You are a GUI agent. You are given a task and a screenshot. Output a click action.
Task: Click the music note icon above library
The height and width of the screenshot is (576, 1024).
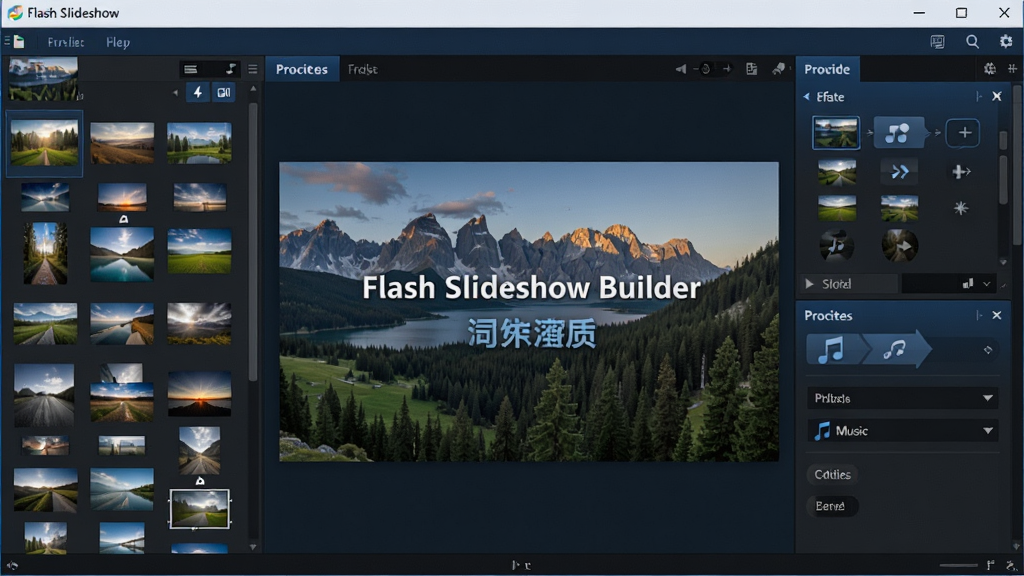(x=230, y=69)
